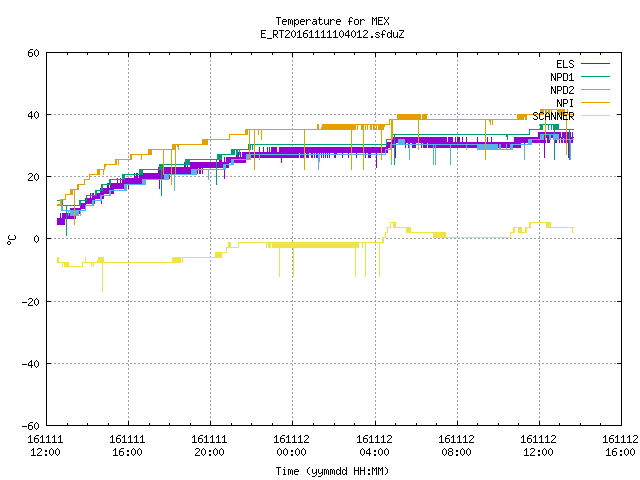Screen dimensions: 640x480
Task: Click the orange NPI legend line sample
Action: point(595,102)
